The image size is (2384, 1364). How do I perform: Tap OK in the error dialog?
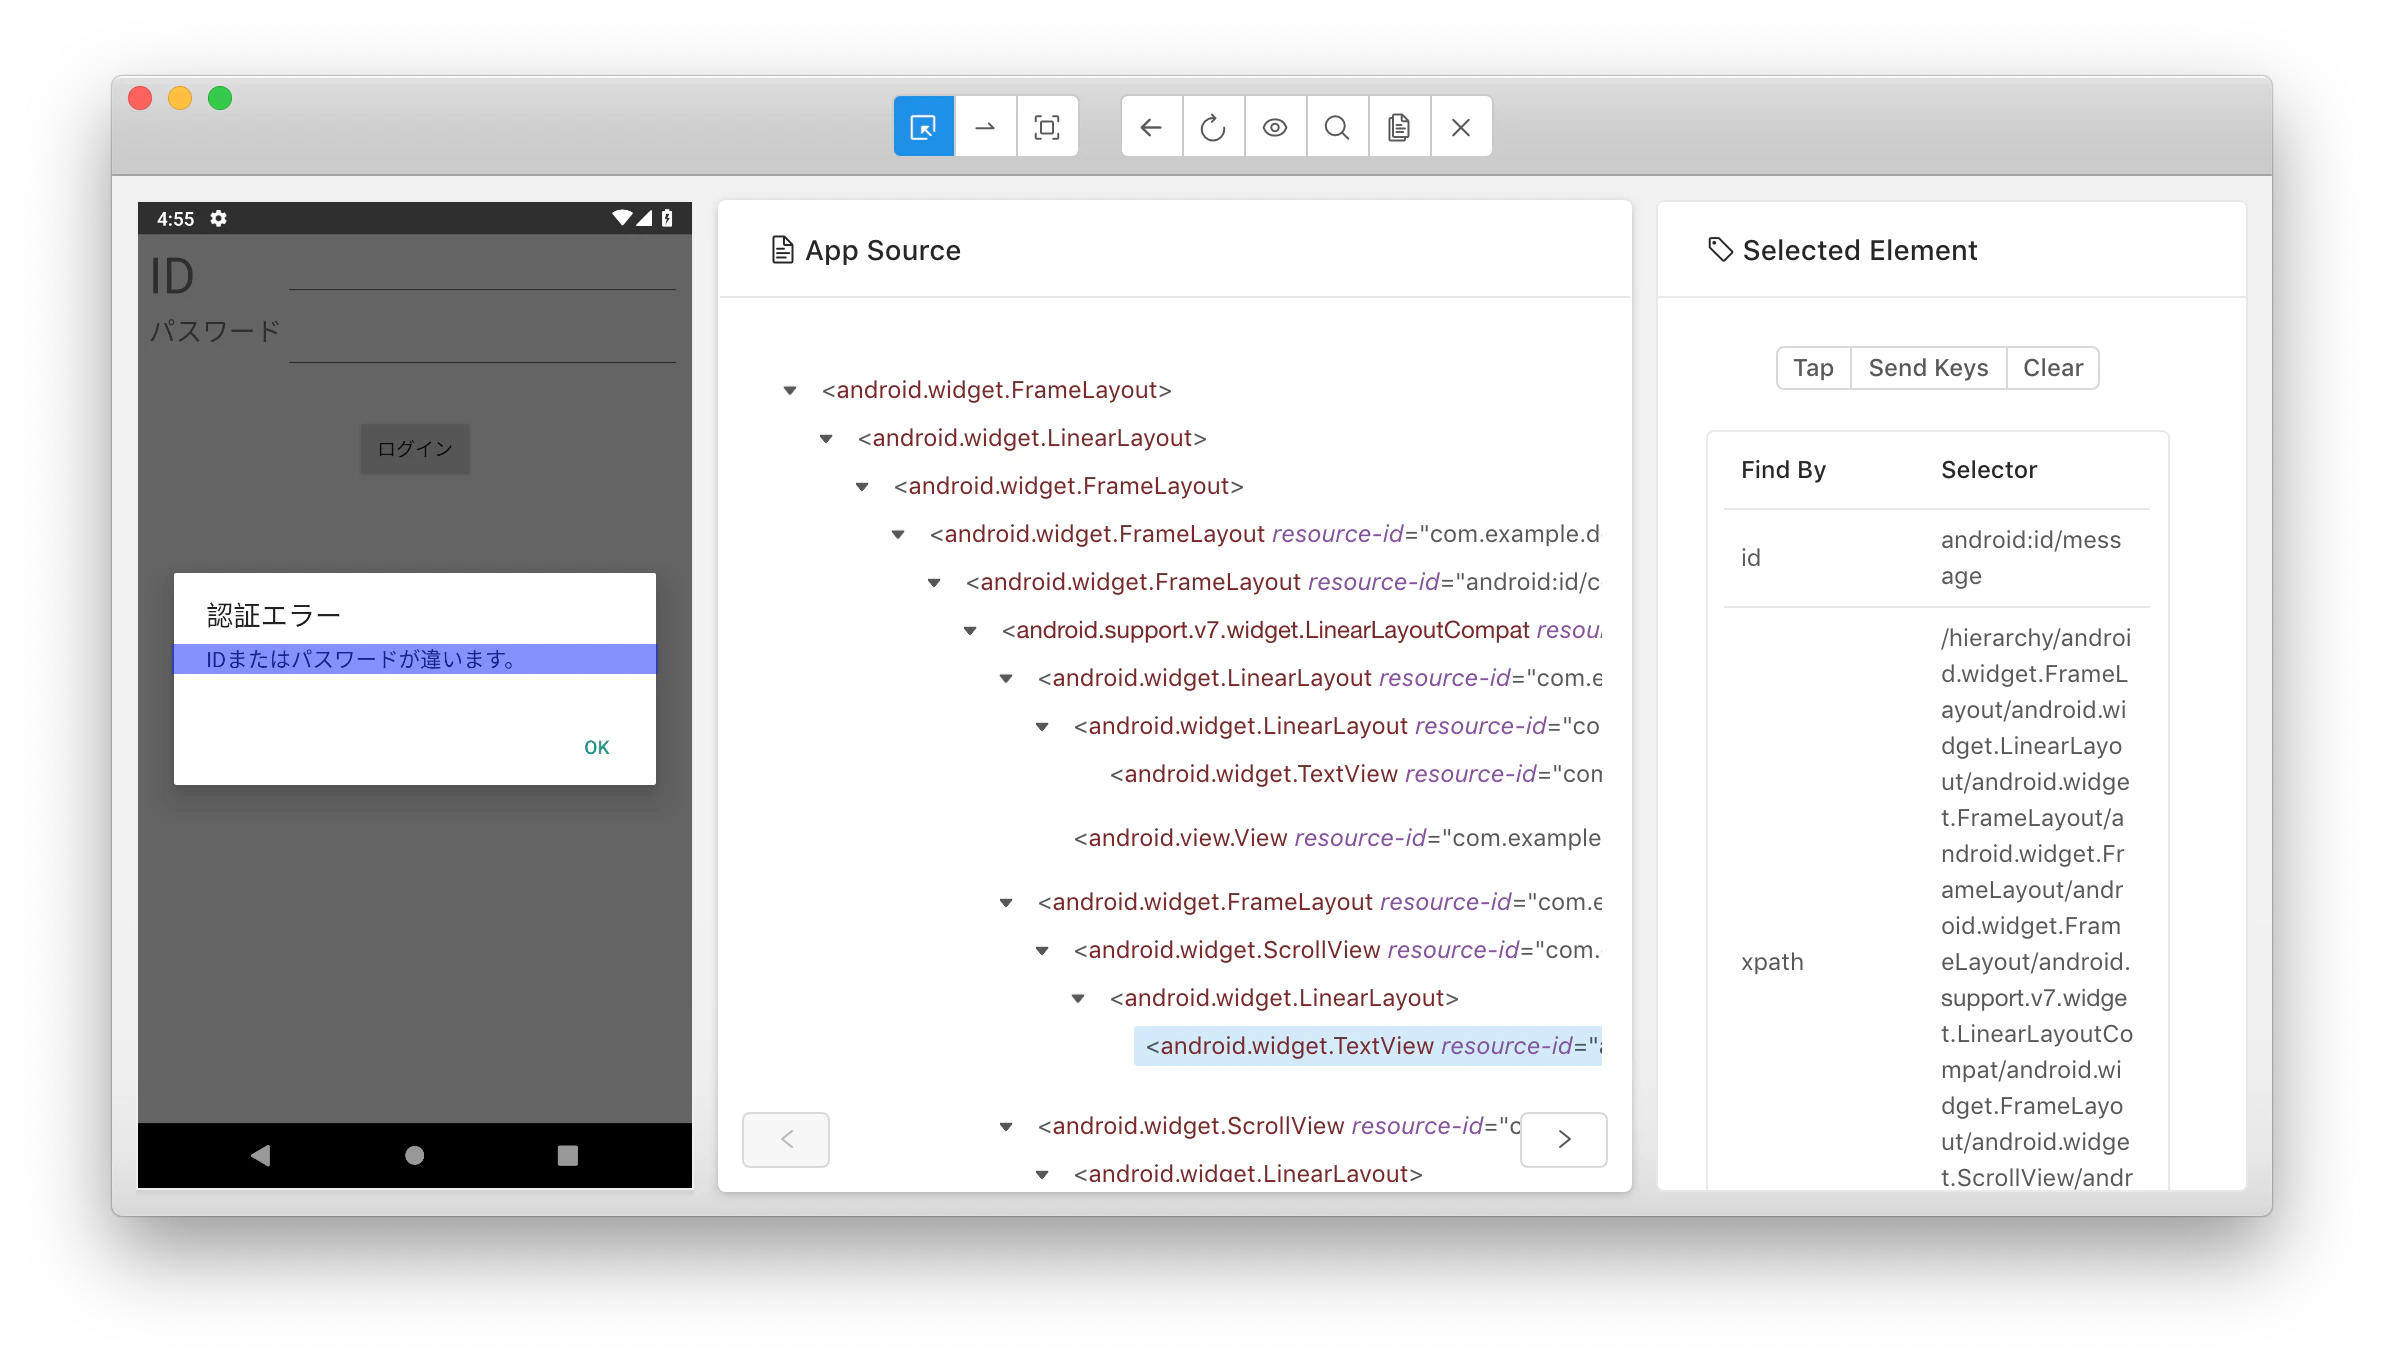pyautogui.click(x=597, y=748)
